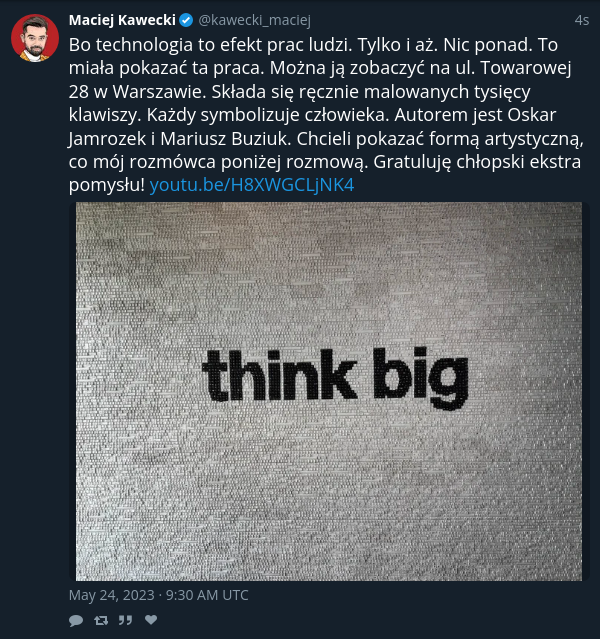Open the youtu.be/H8XWGCLjNK4 link

(x=252, y=185)
